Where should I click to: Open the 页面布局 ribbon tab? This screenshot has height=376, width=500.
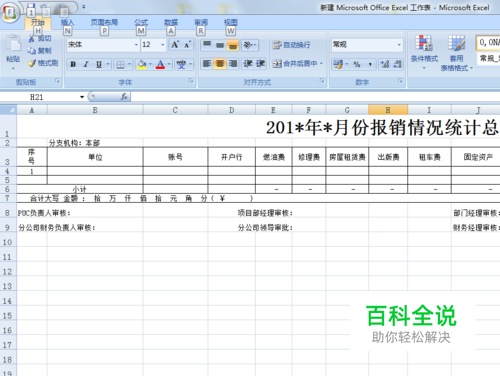point(104,22)
